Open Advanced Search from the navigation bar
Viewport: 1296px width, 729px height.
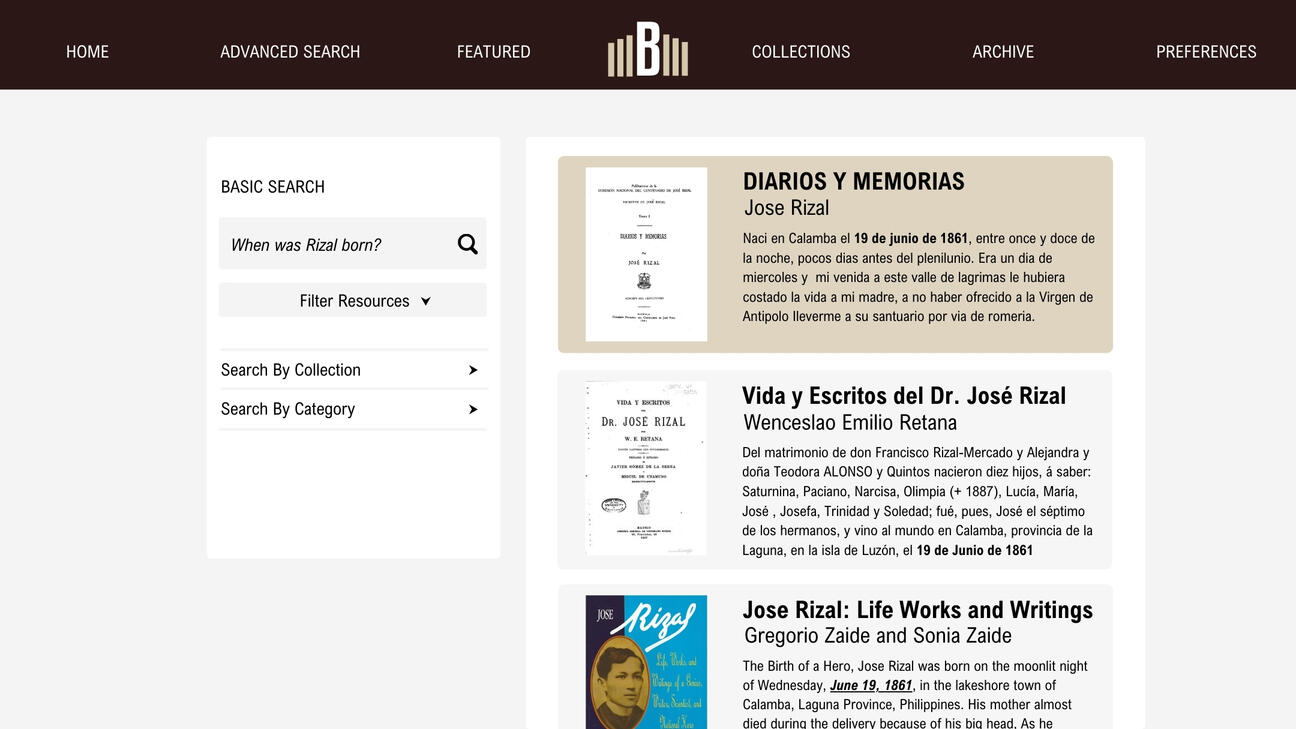coord(290,52)
